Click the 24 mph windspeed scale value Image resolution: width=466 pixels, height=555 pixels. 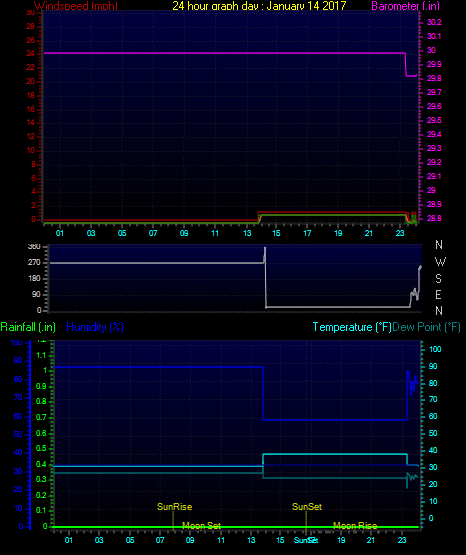pos(31,53)
